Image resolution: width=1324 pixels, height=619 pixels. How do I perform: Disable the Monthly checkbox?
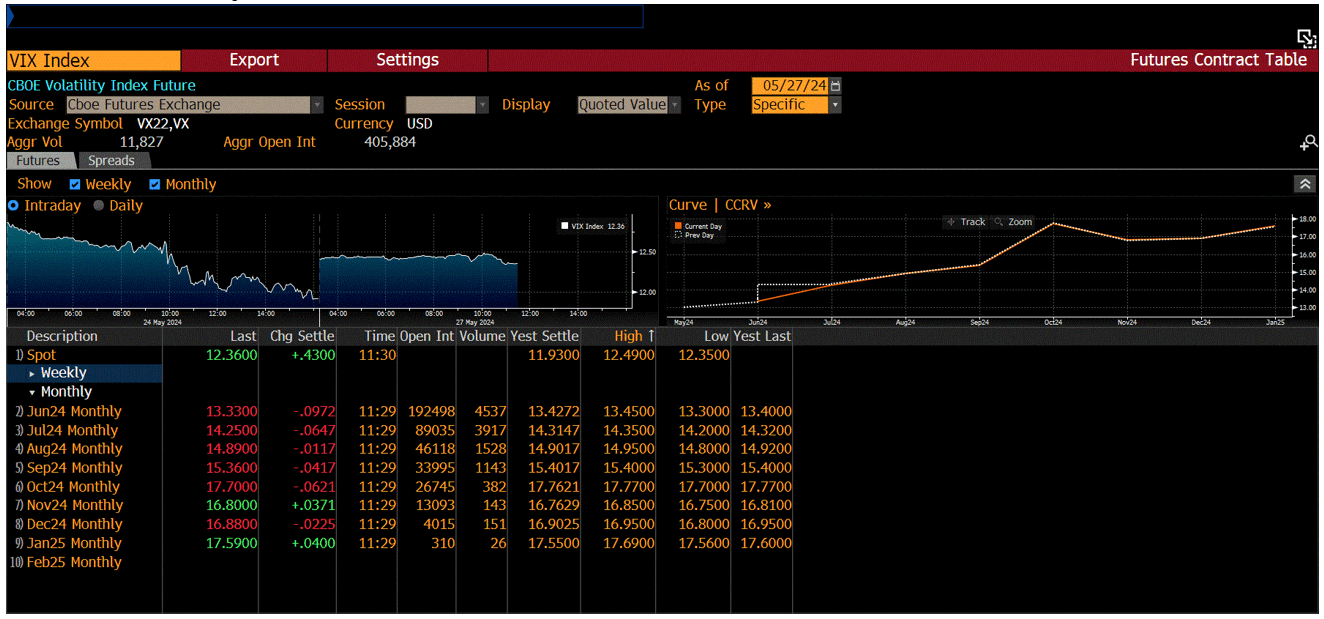pos(155,184)
